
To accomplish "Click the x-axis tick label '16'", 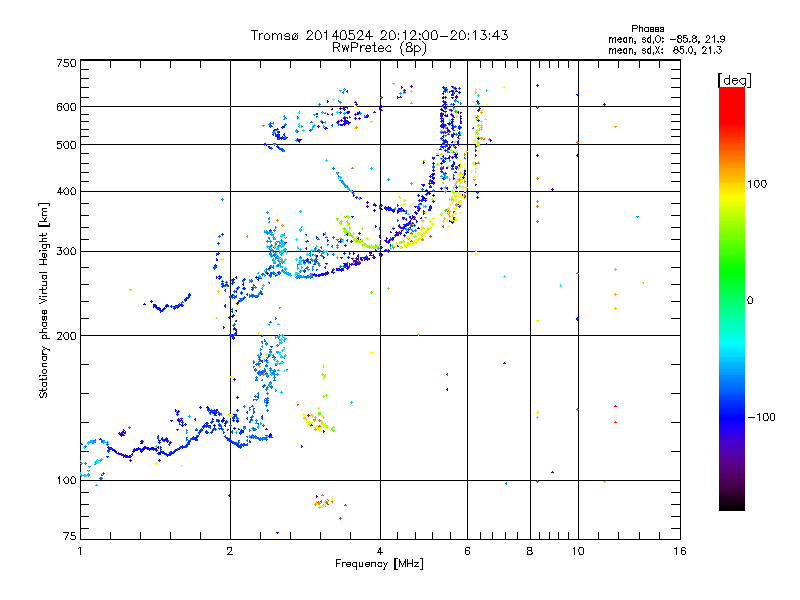I will 680,551.
